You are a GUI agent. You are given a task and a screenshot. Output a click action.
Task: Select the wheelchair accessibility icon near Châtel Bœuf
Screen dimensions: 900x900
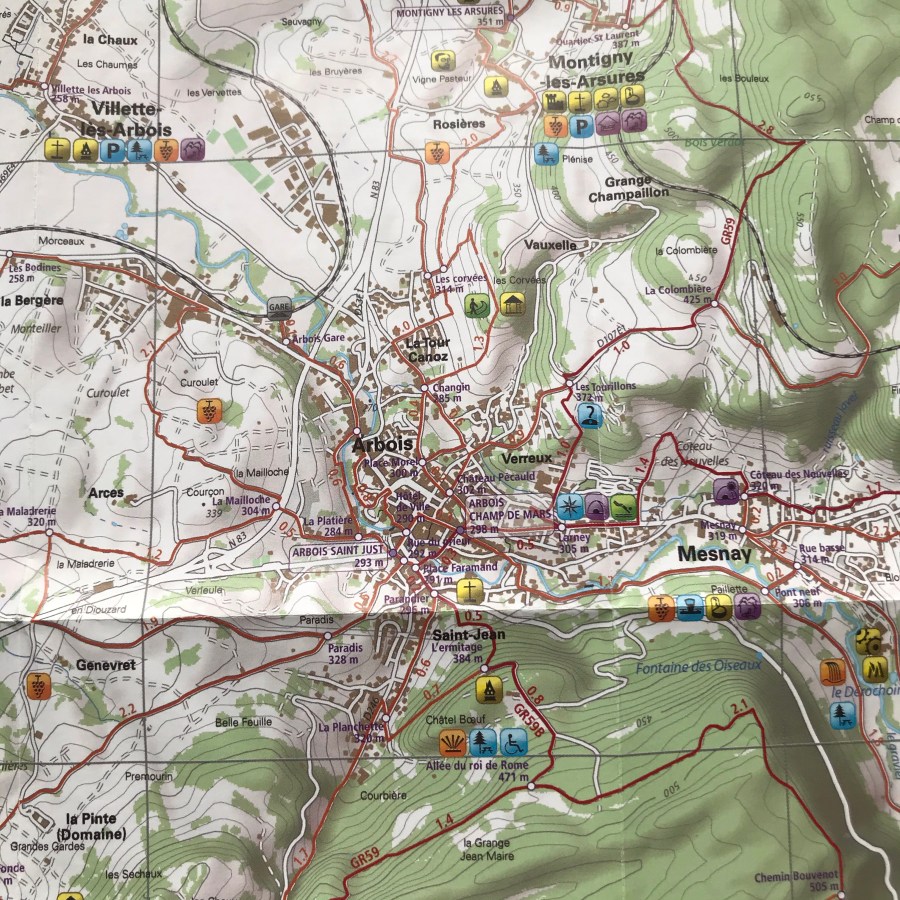(x=513, y=741)
